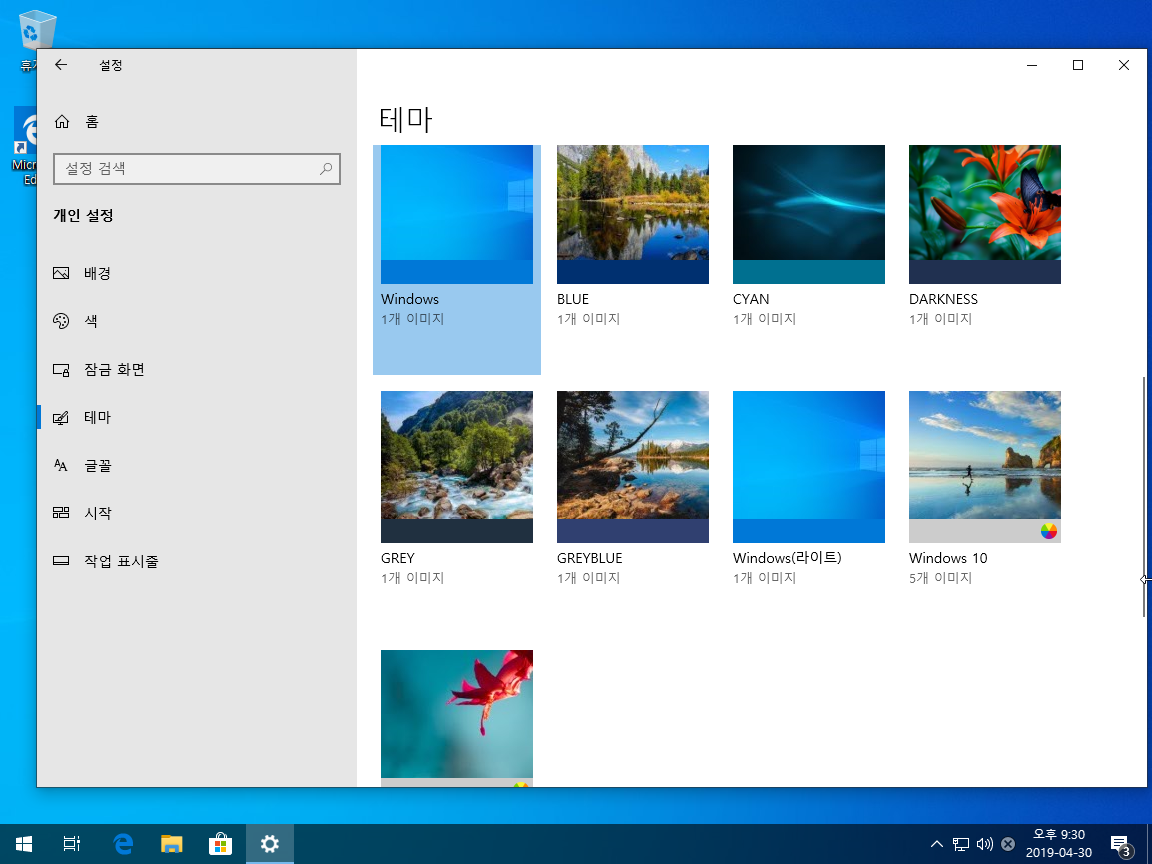Viewport: 1152px width, 864px height.
Task: Open the Windows Start menu
Action: [x=24, y=843]
